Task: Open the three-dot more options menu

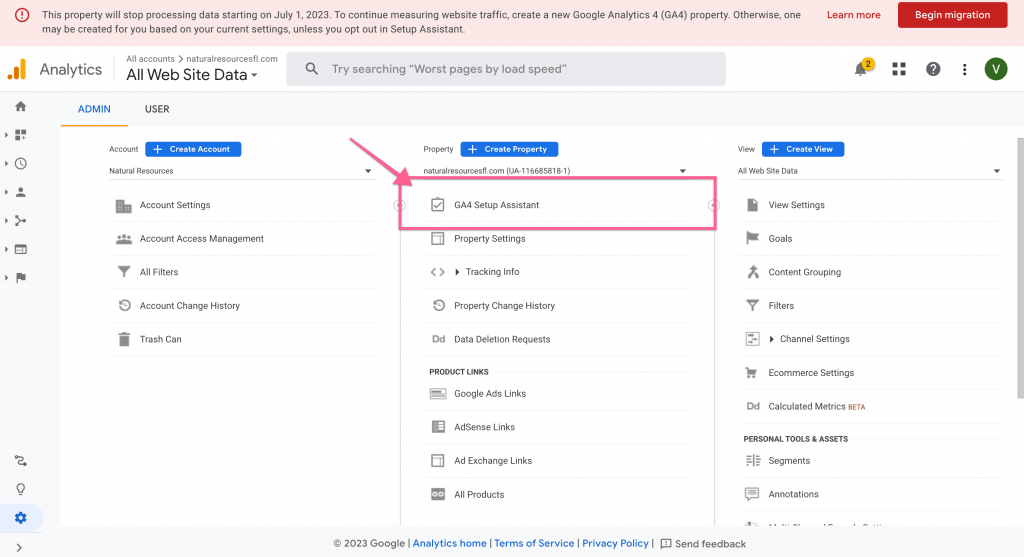Action: 965,69
